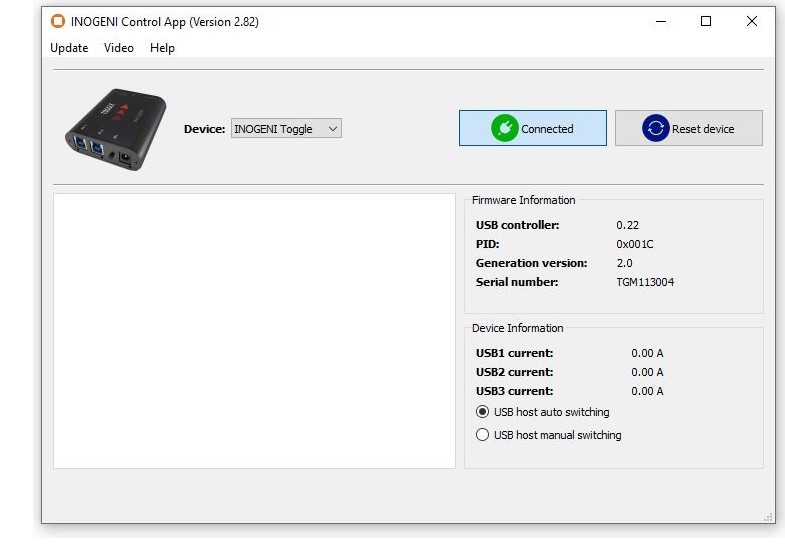785x547 pixels.
Task: Click the orange INOGENI app icon in title bar
Action: 58,21
